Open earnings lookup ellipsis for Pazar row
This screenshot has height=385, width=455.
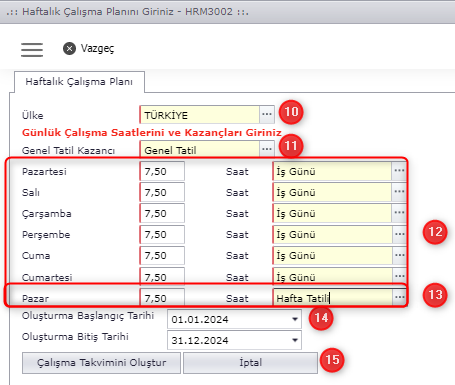(x=399, y=297)
